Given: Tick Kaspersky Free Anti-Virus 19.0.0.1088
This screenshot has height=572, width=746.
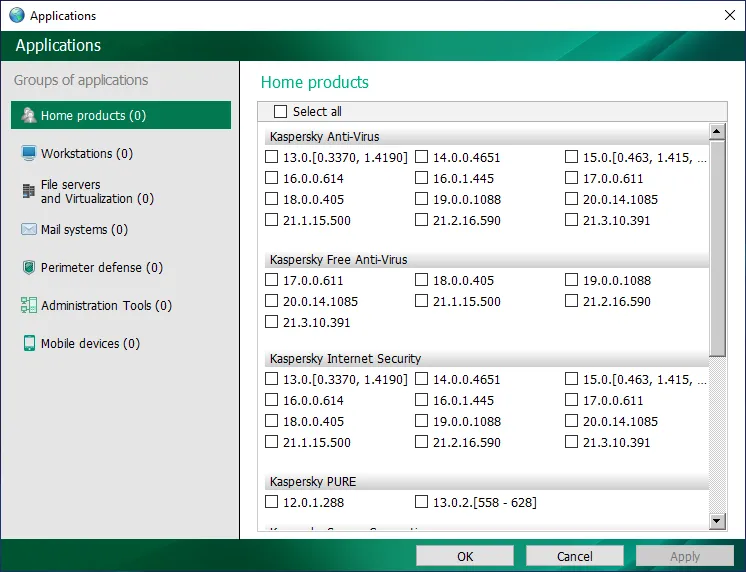Looking at the screenshot, I should pos(571,280).
